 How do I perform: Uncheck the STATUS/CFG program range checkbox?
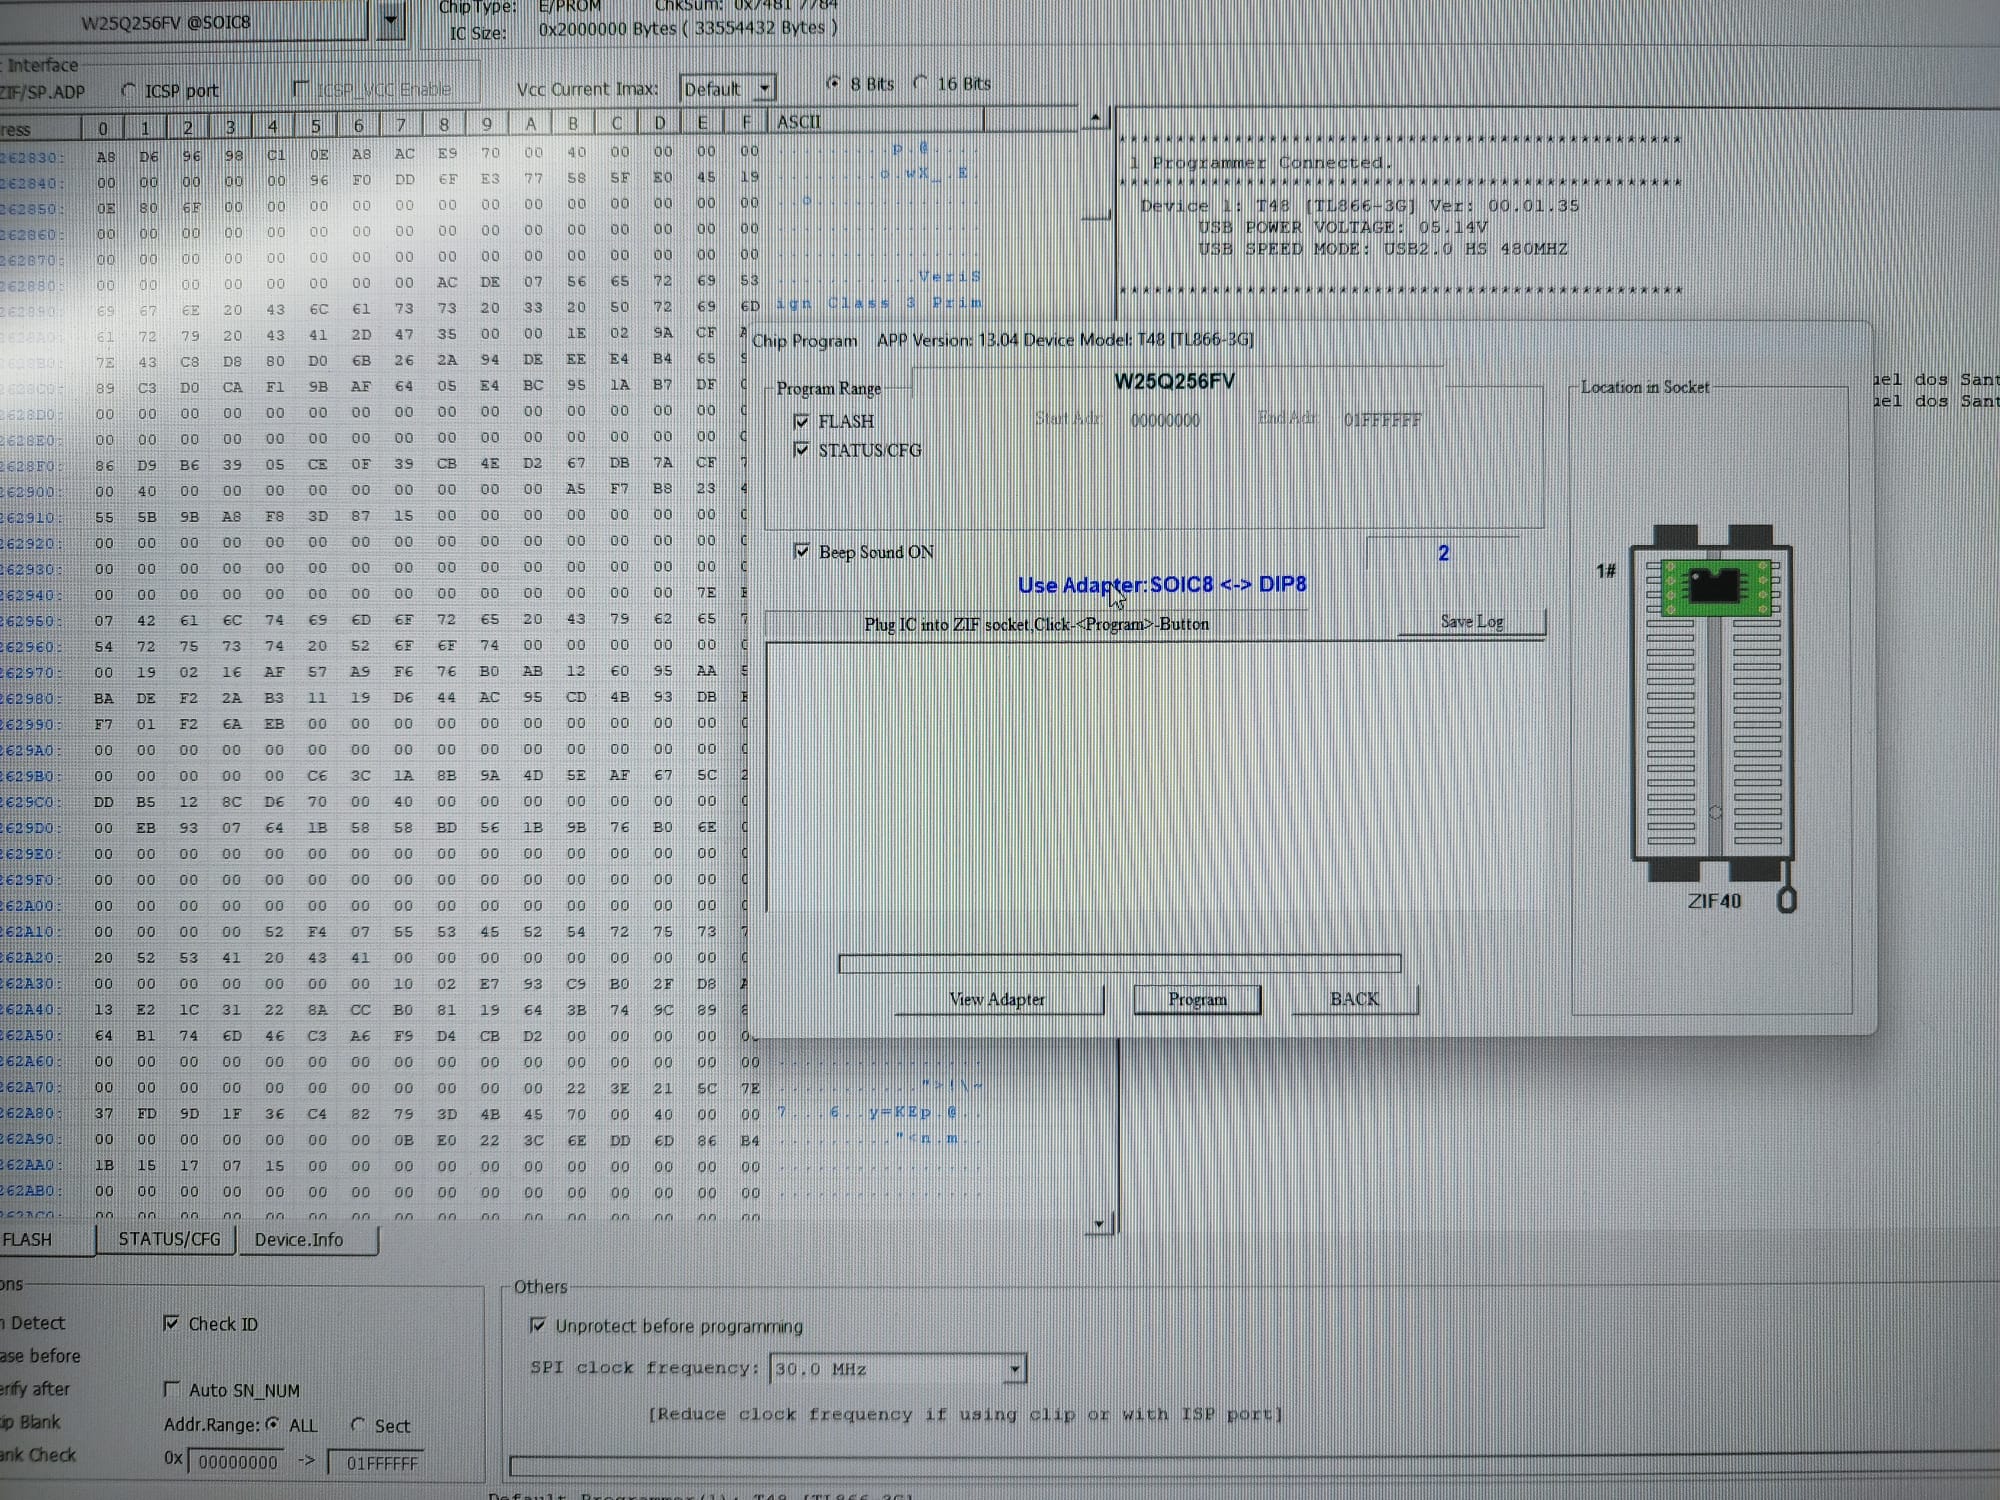point(801,450)
